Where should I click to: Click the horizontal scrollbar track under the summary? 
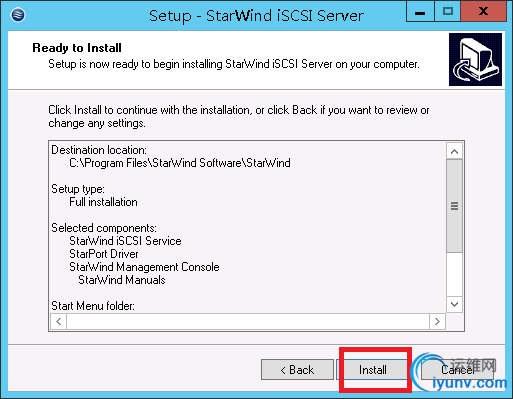[248, 321]
